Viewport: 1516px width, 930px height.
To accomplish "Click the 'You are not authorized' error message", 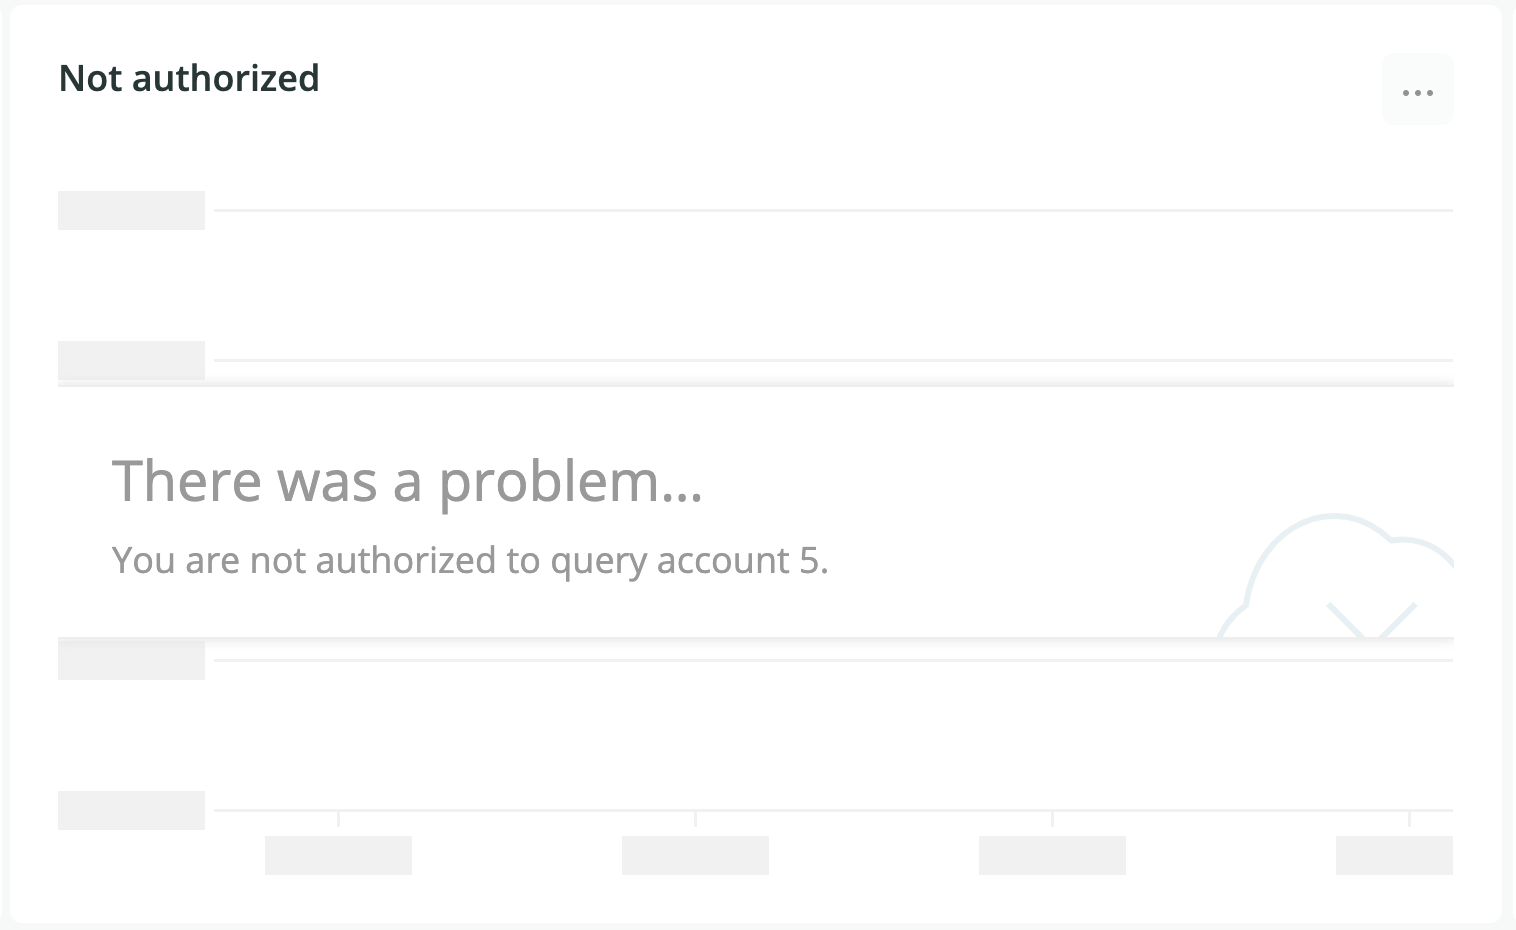I will click(x=470, y=560).
